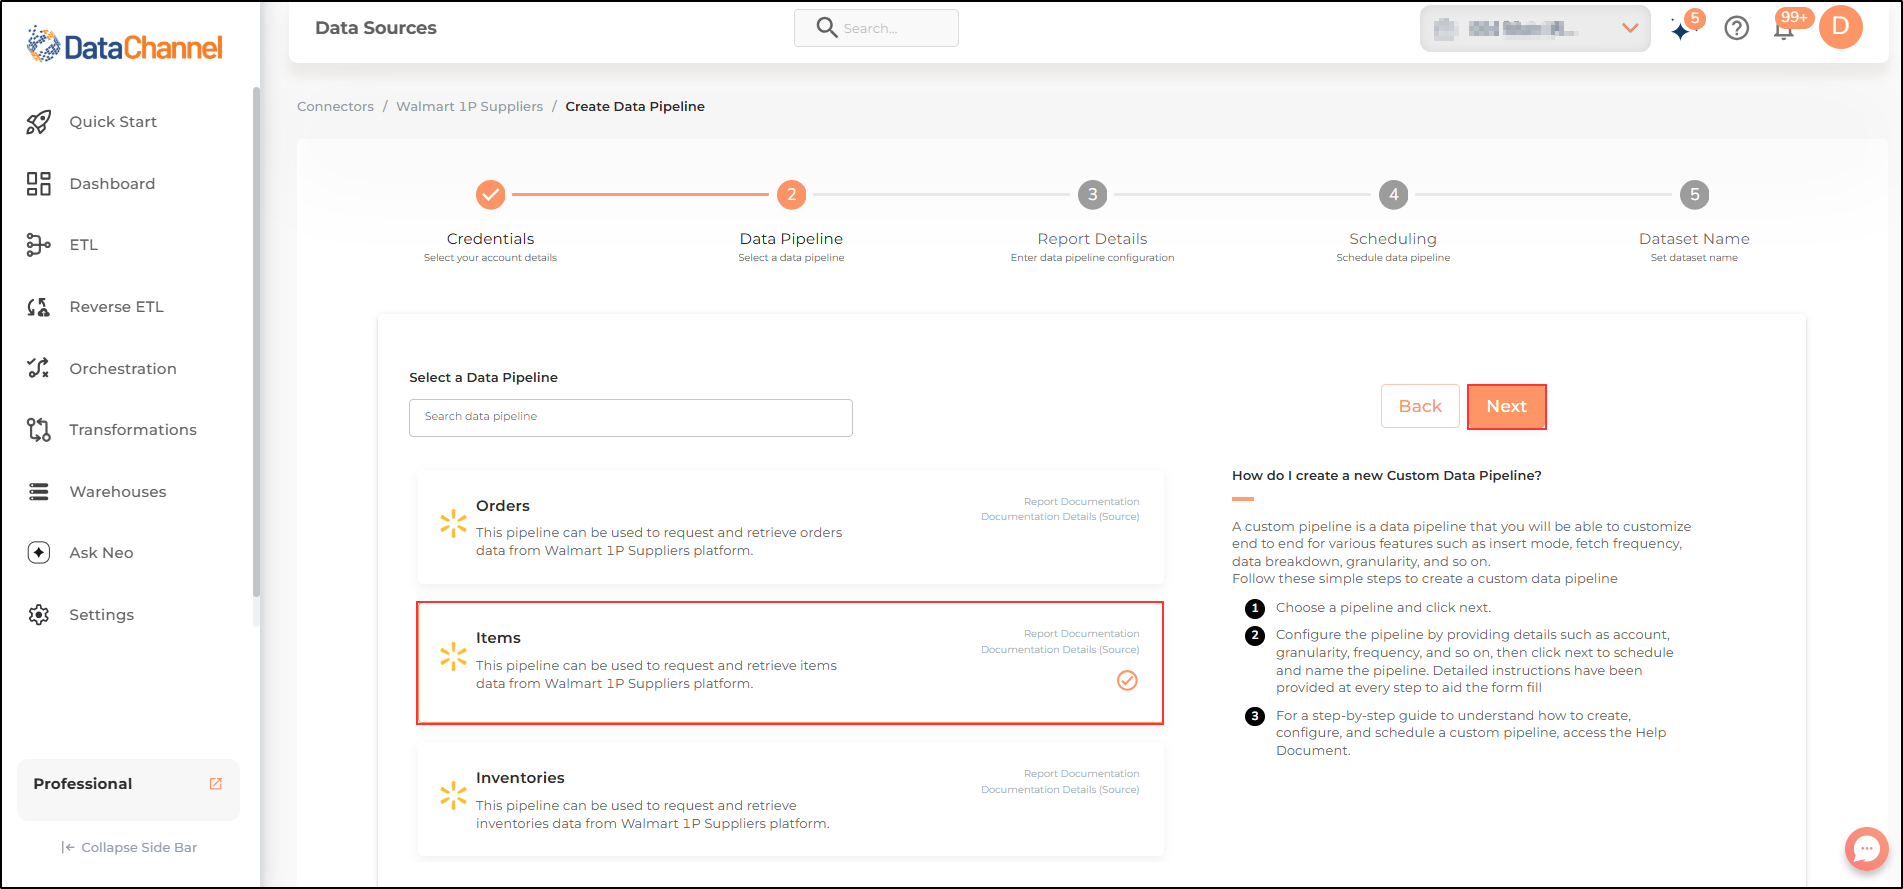This screenshot has width=1903, height=889.
Task: Click the Back button
Action: (x=1420, y=406)
